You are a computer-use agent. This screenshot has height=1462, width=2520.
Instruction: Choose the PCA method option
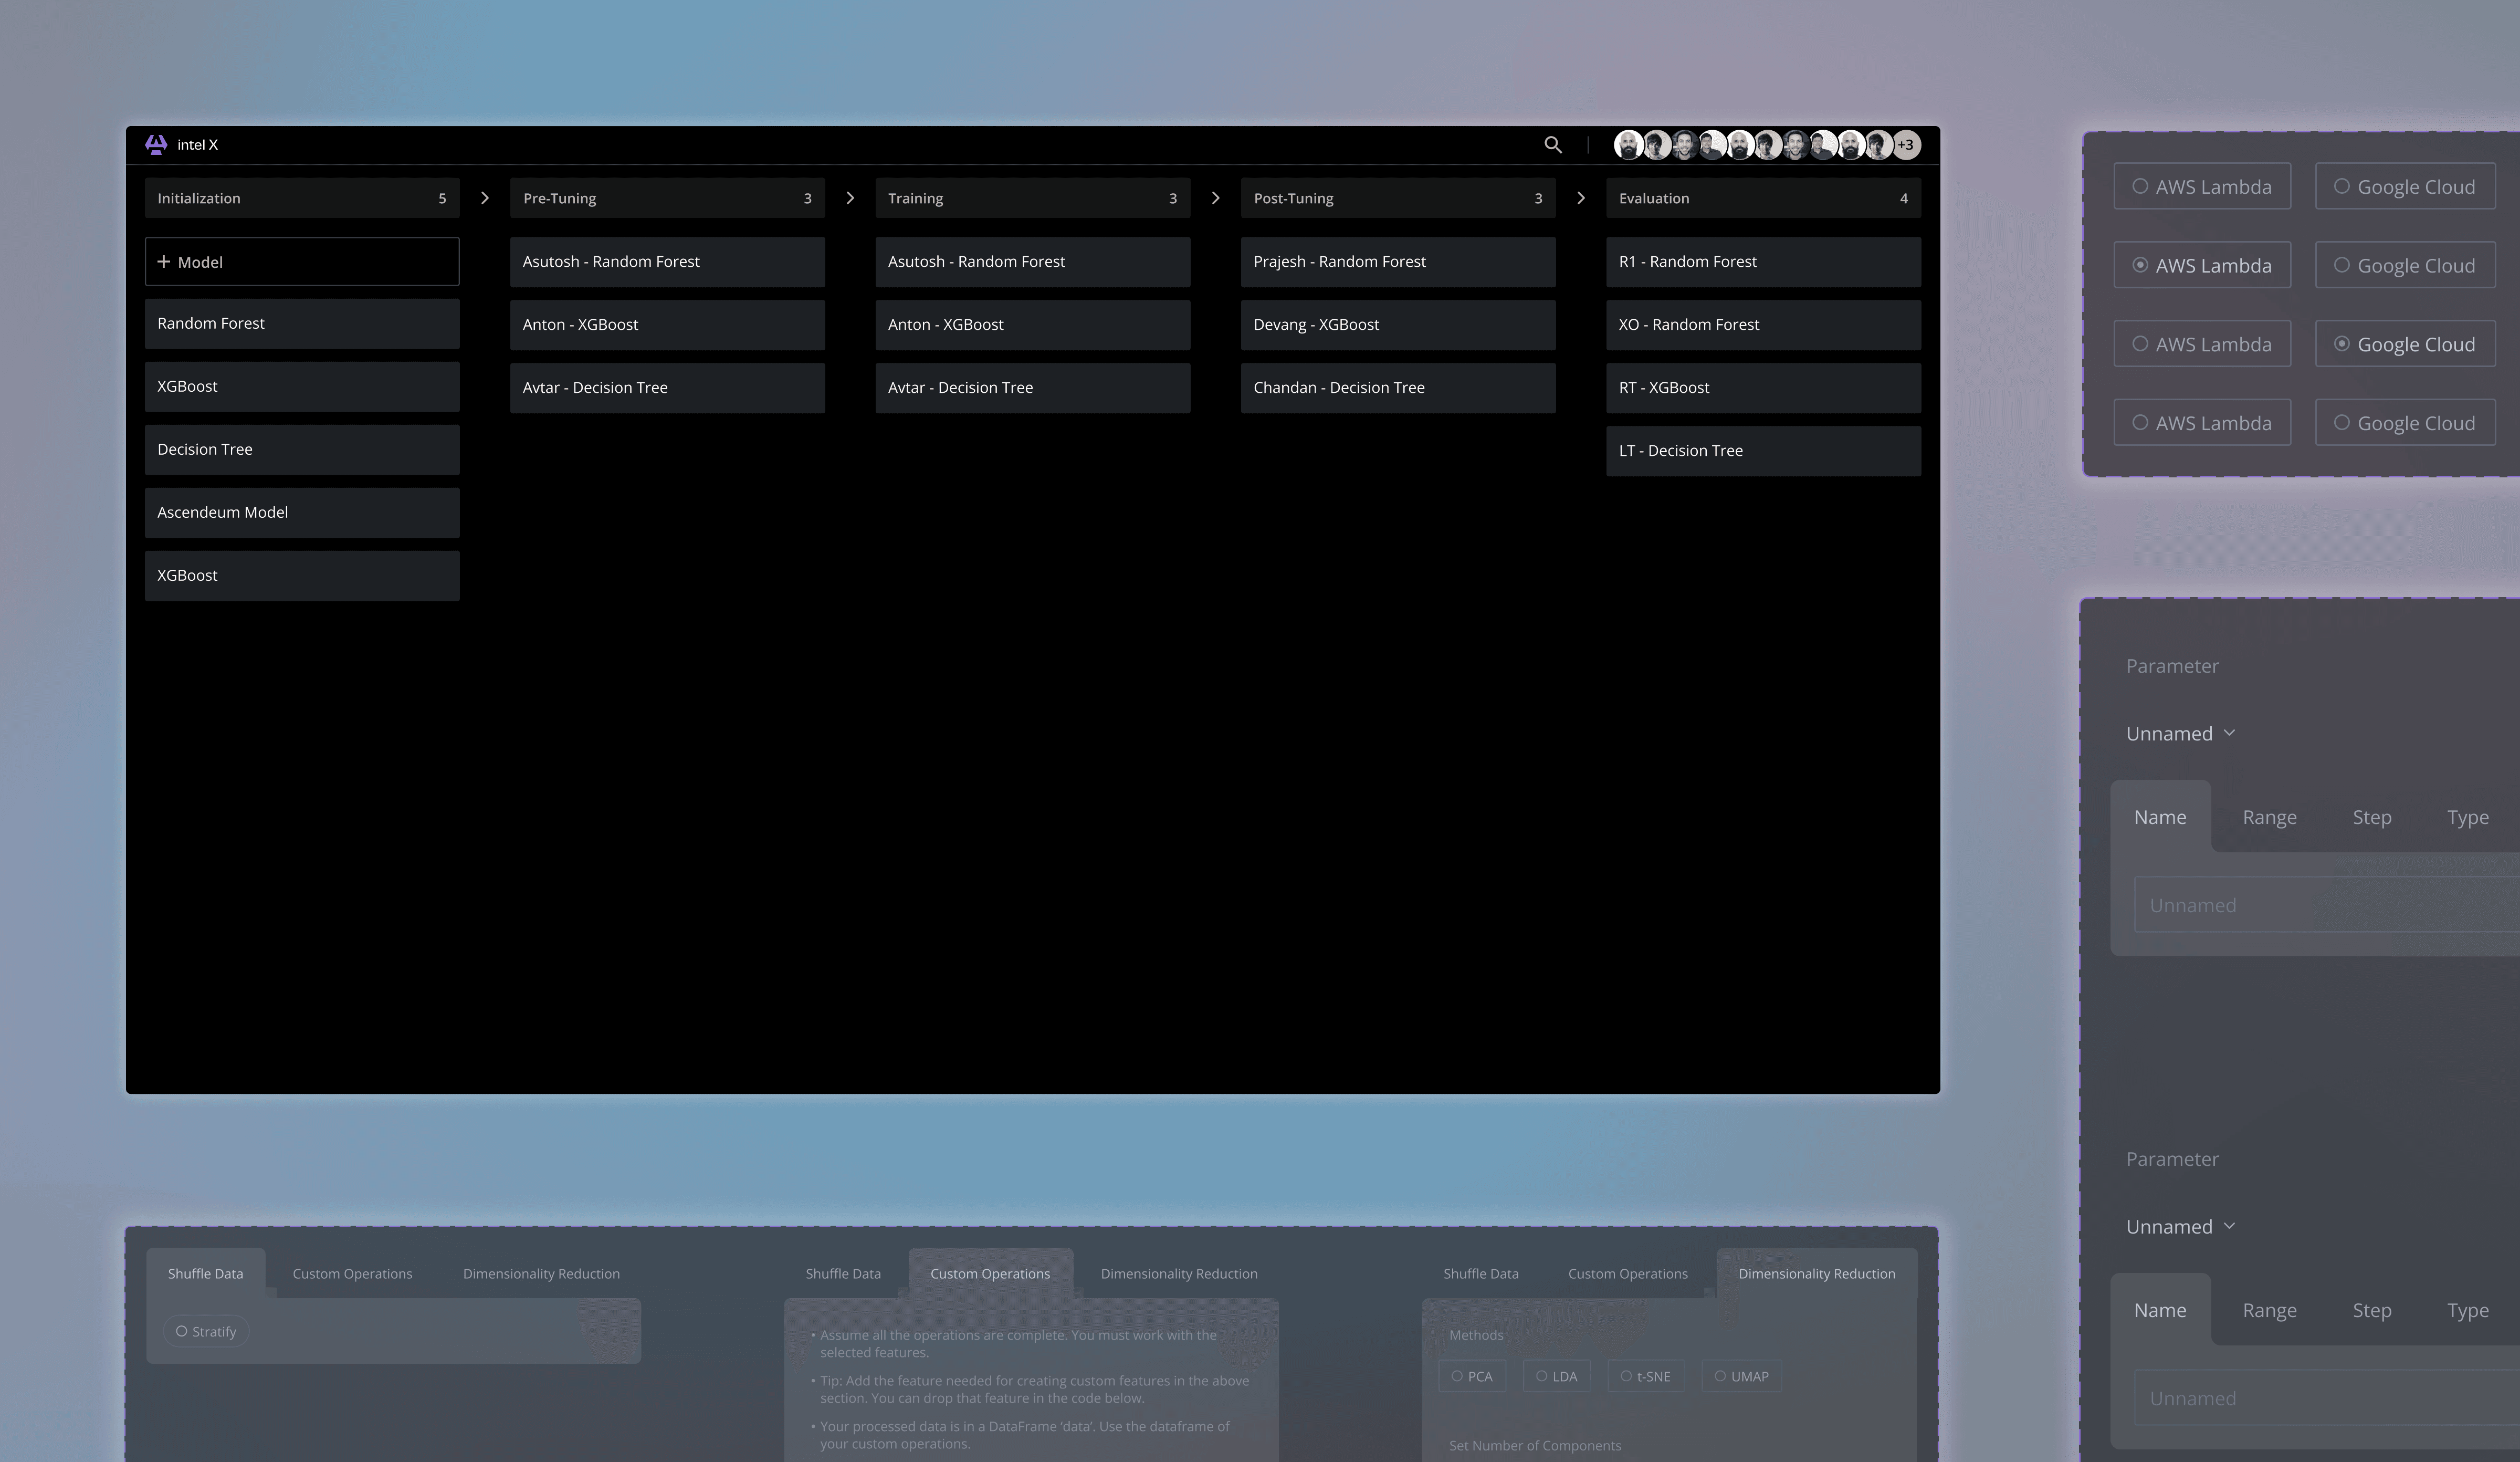pyautogui.click(x=1472, y=1377)
